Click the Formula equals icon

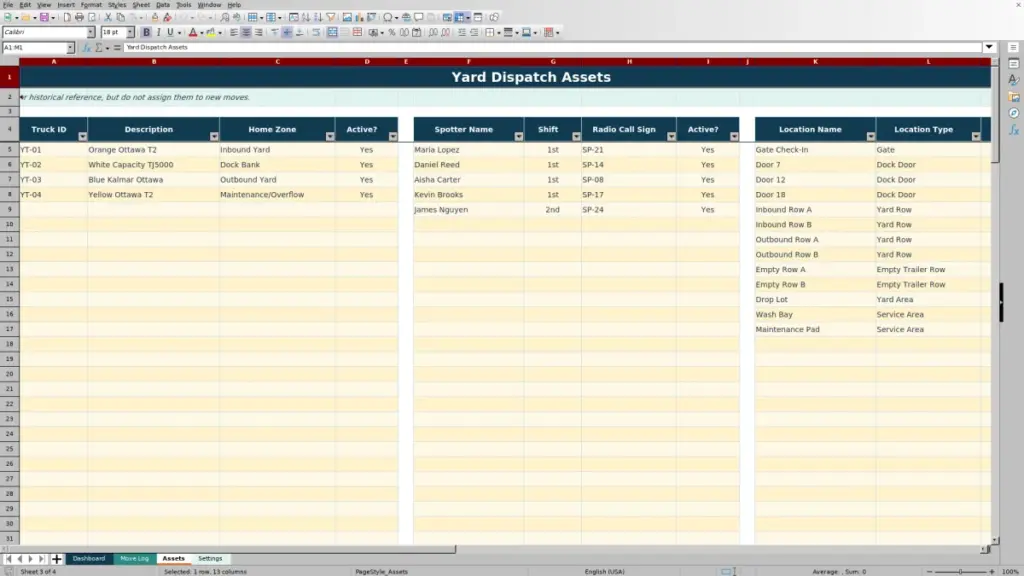click(117, 47)
